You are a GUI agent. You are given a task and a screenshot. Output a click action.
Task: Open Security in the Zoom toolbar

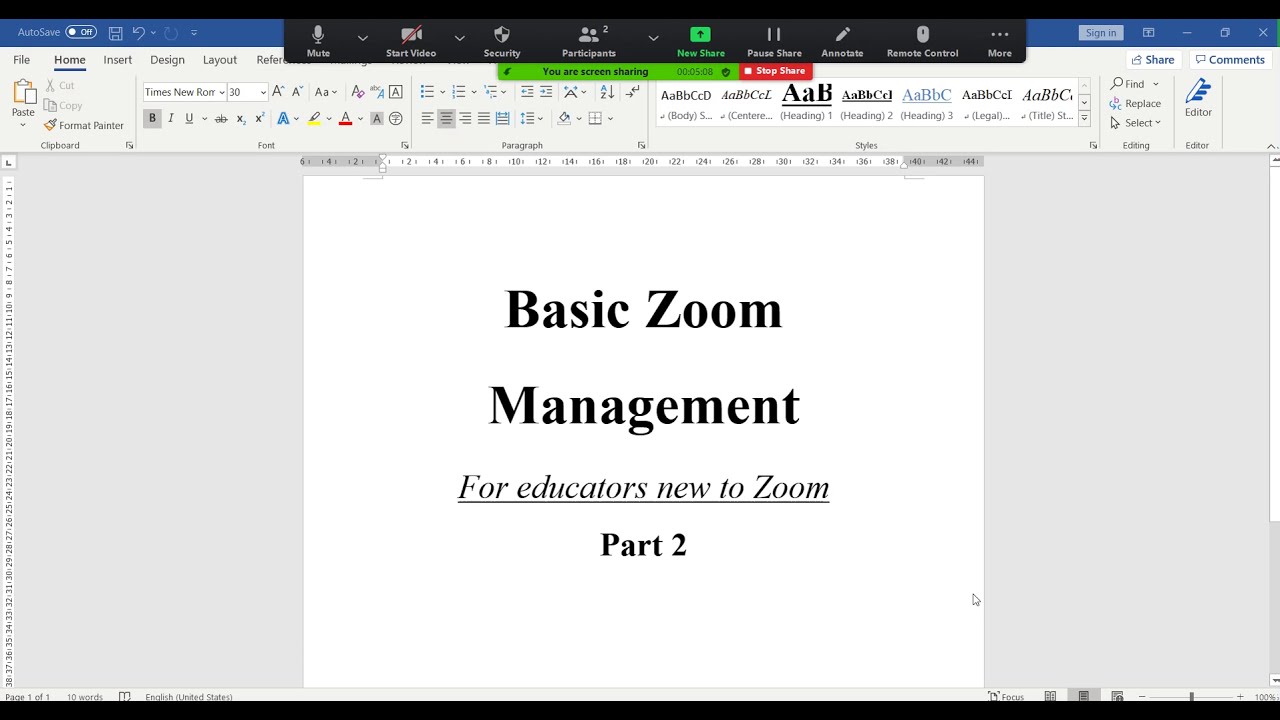pyautogui.click(x=502, y=41)
